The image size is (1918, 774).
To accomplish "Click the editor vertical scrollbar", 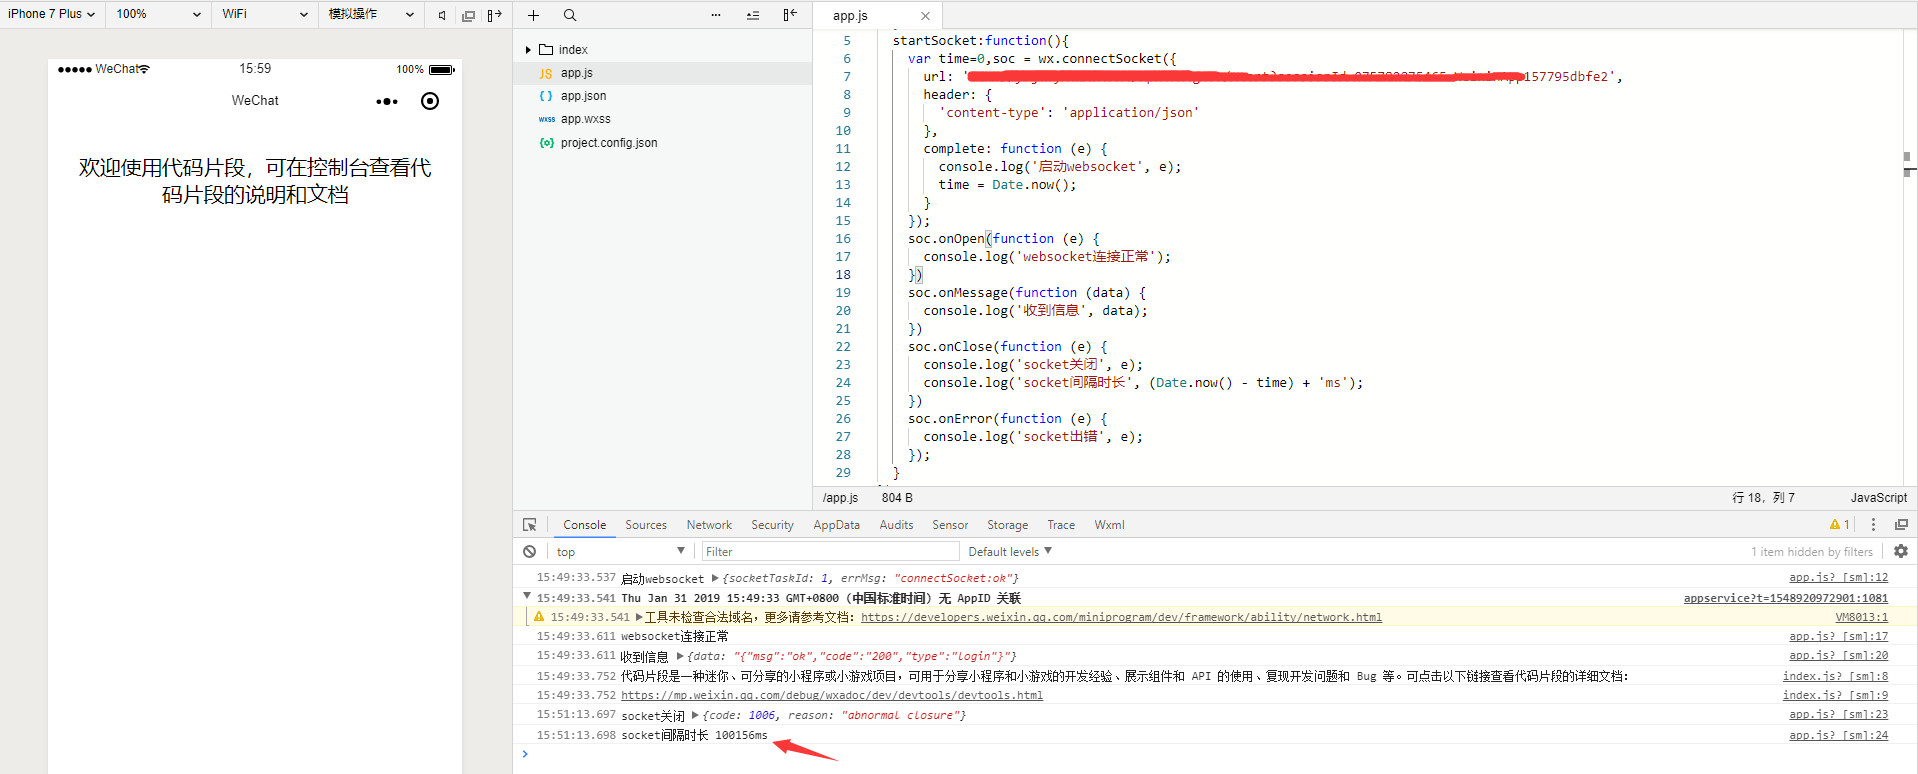I will point(1910,257).
